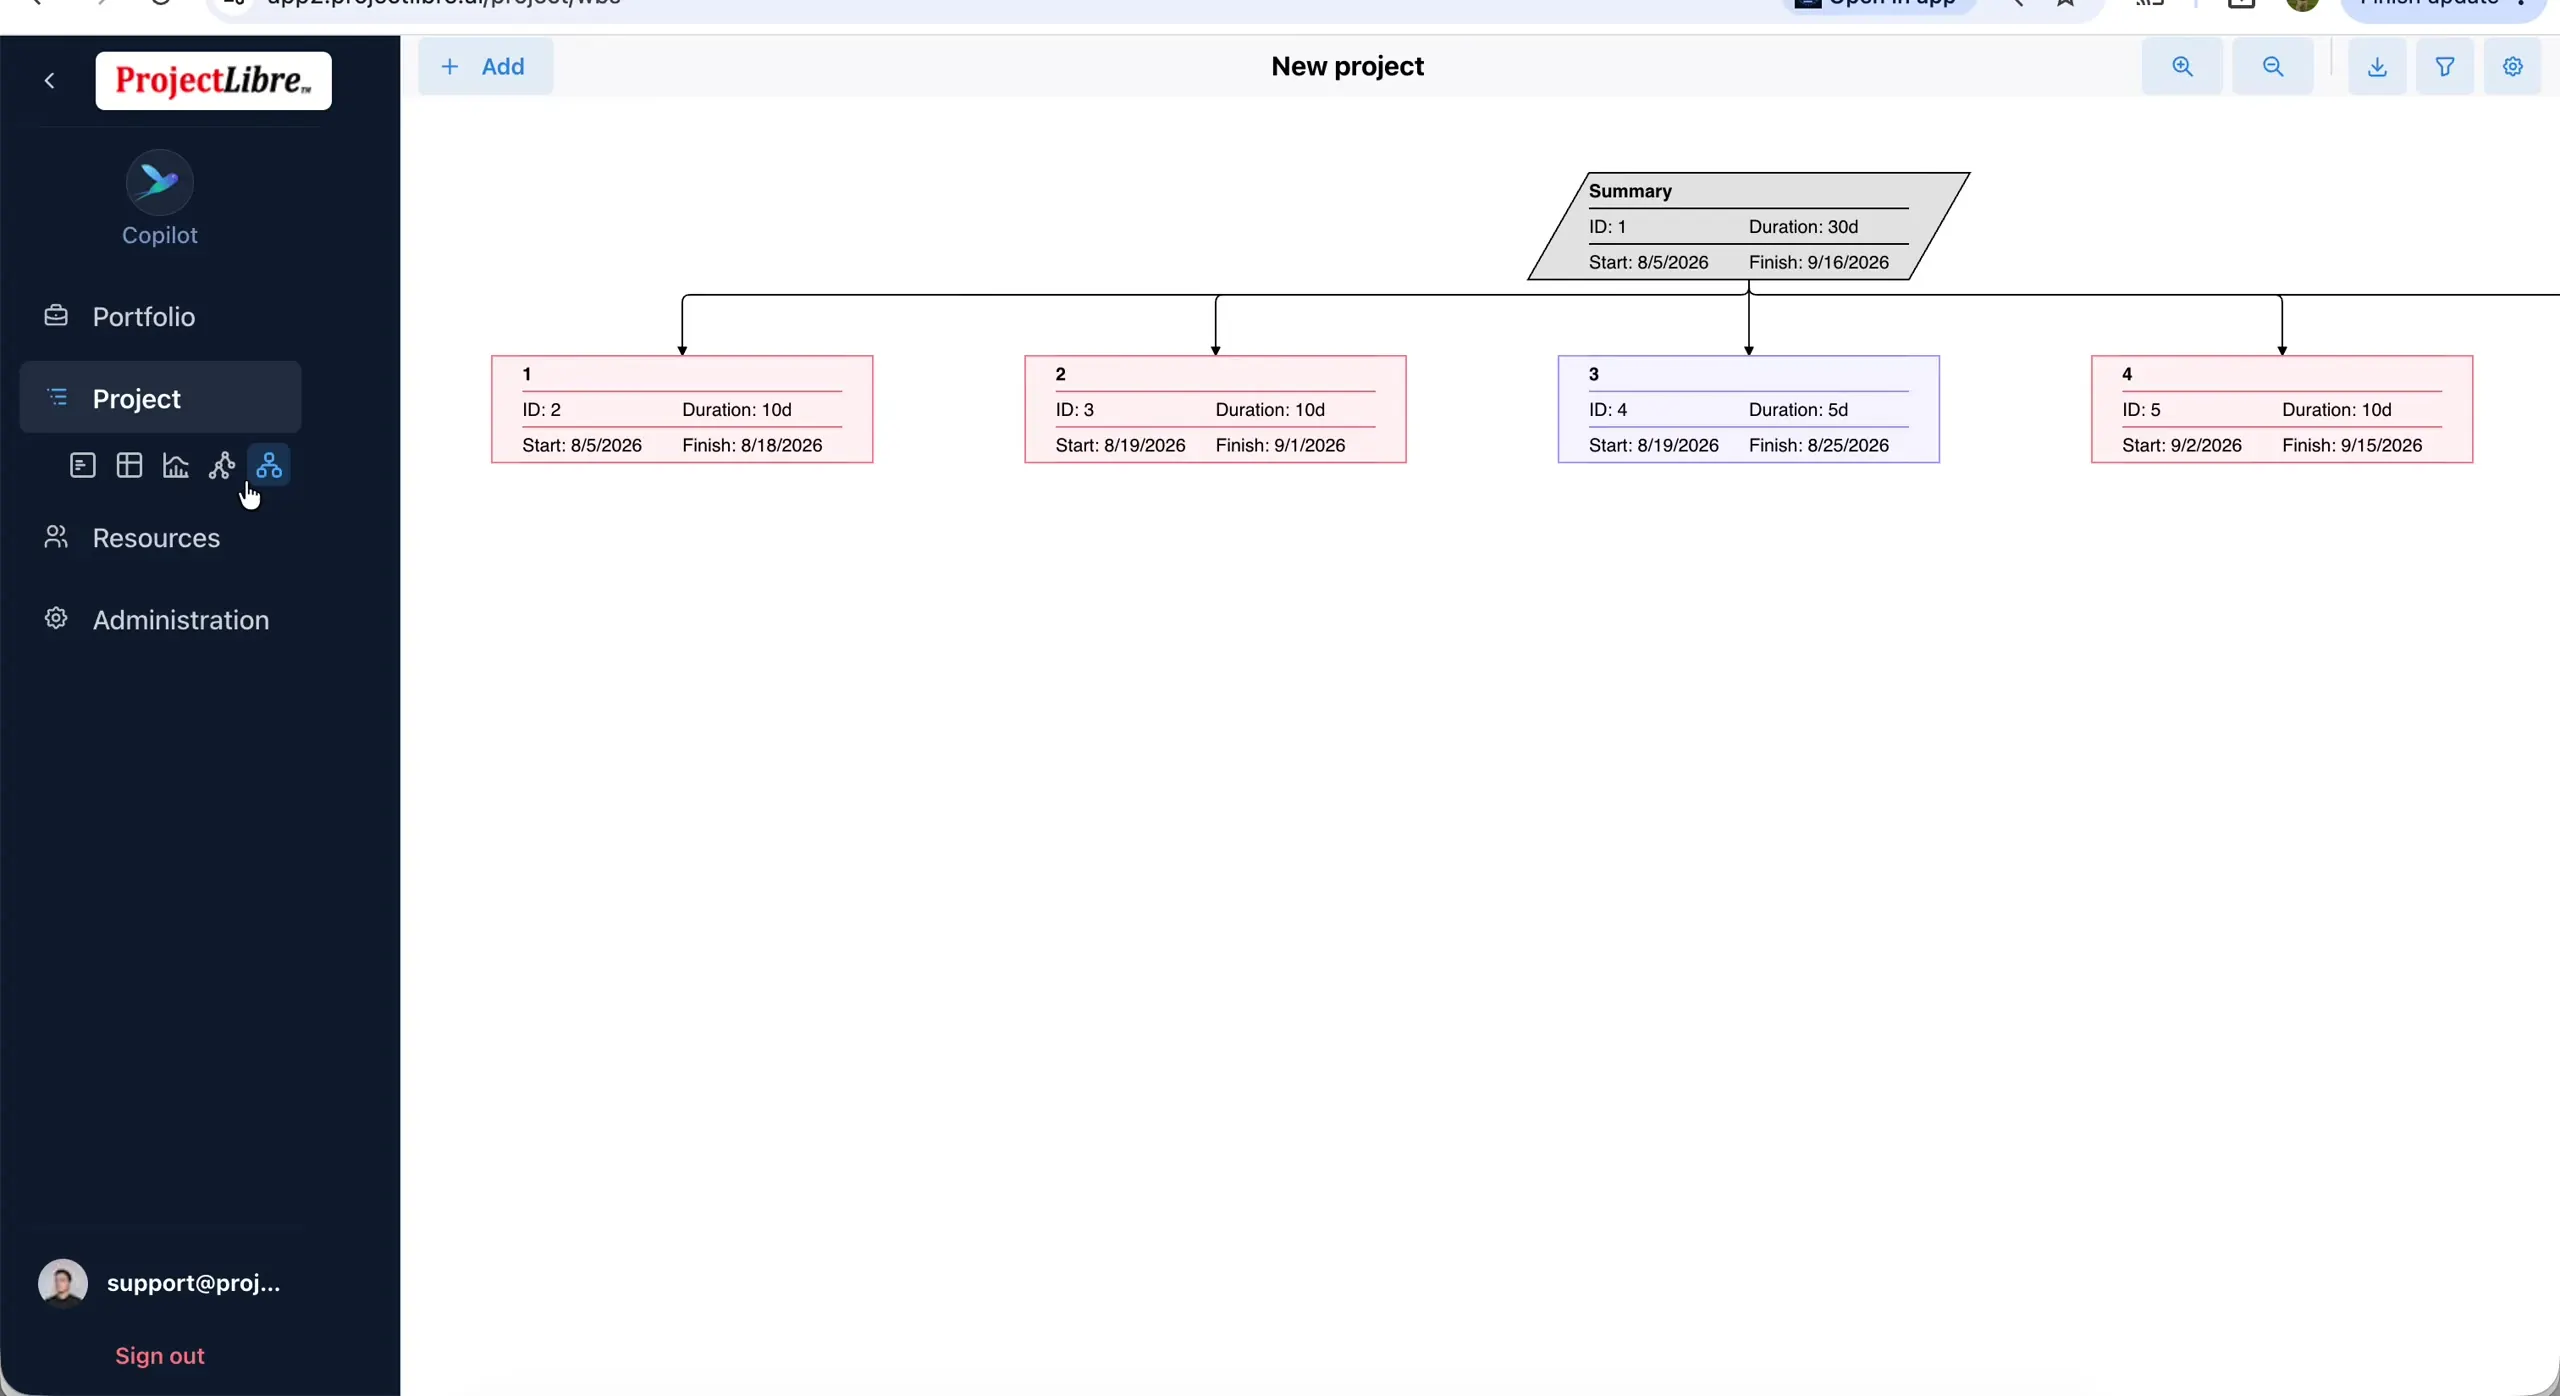Download the WBS diagram
Image resolution: width=2560 pixels, height=1396 pixels.
[2377, 67]
